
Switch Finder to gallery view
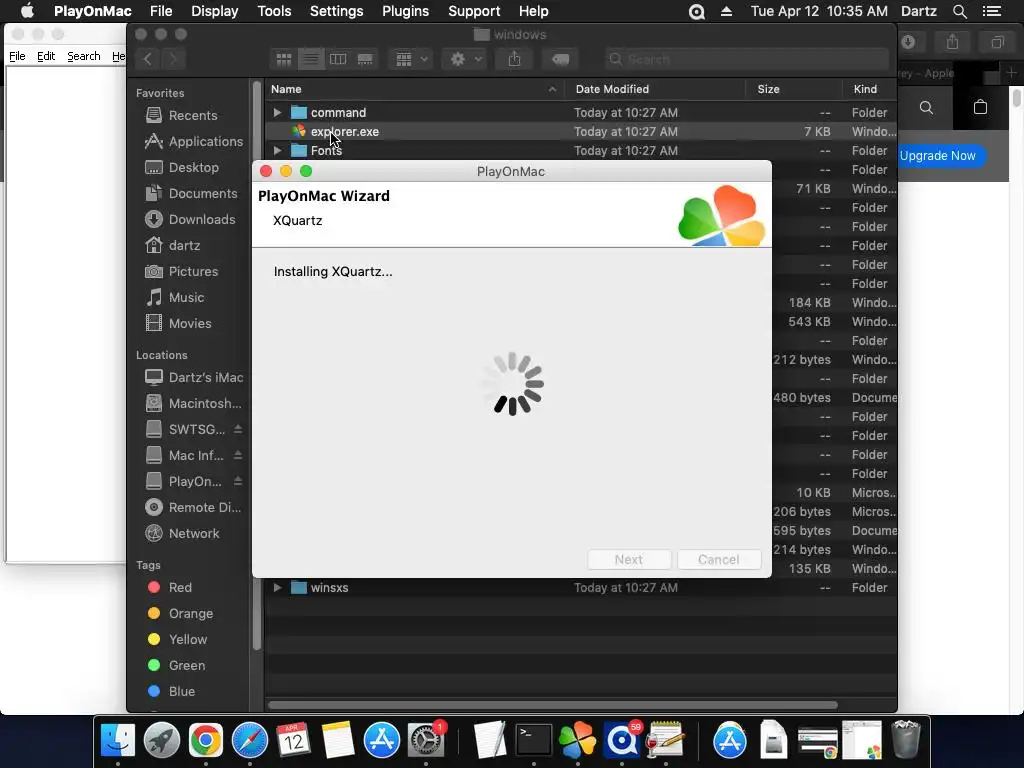click(x=365, y=59)
